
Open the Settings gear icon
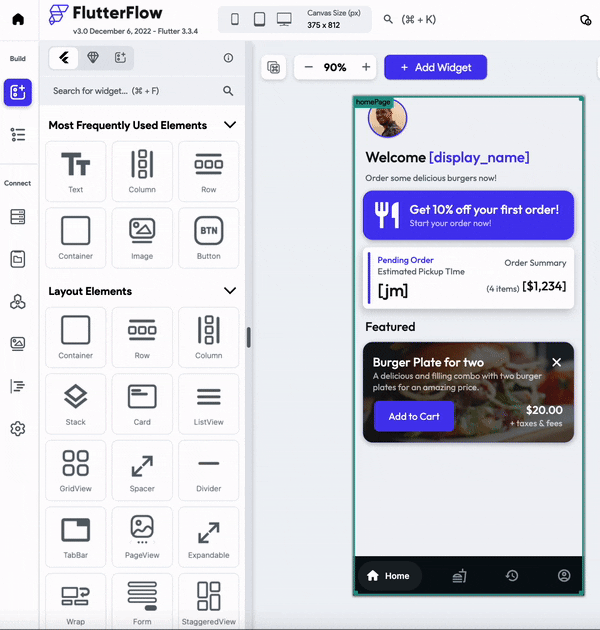18,429
